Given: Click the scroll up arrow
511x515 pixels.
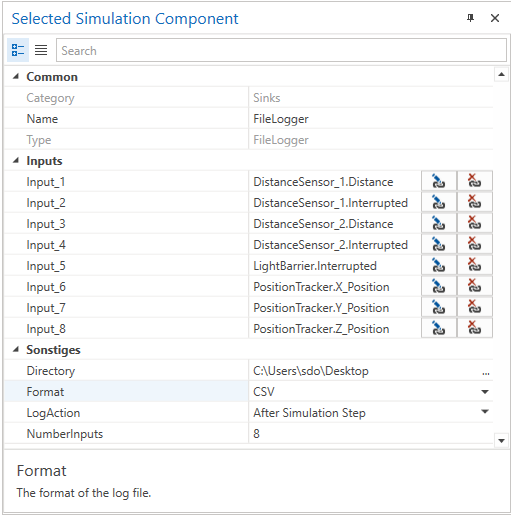Looking at the screenshot, I should pos(501,75).
